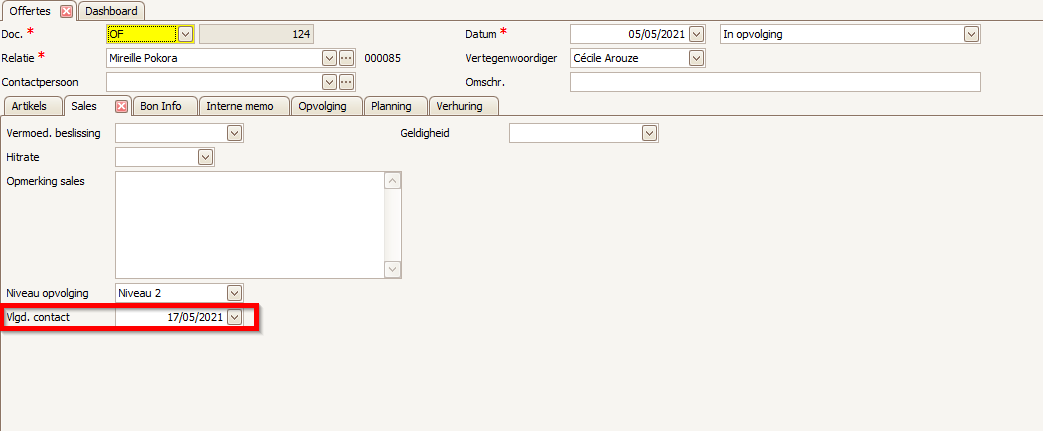Open Vermoed. beslissing dropdown
Image resolution: width=1043 pixels, height=431 pixels.
point(234,133)
